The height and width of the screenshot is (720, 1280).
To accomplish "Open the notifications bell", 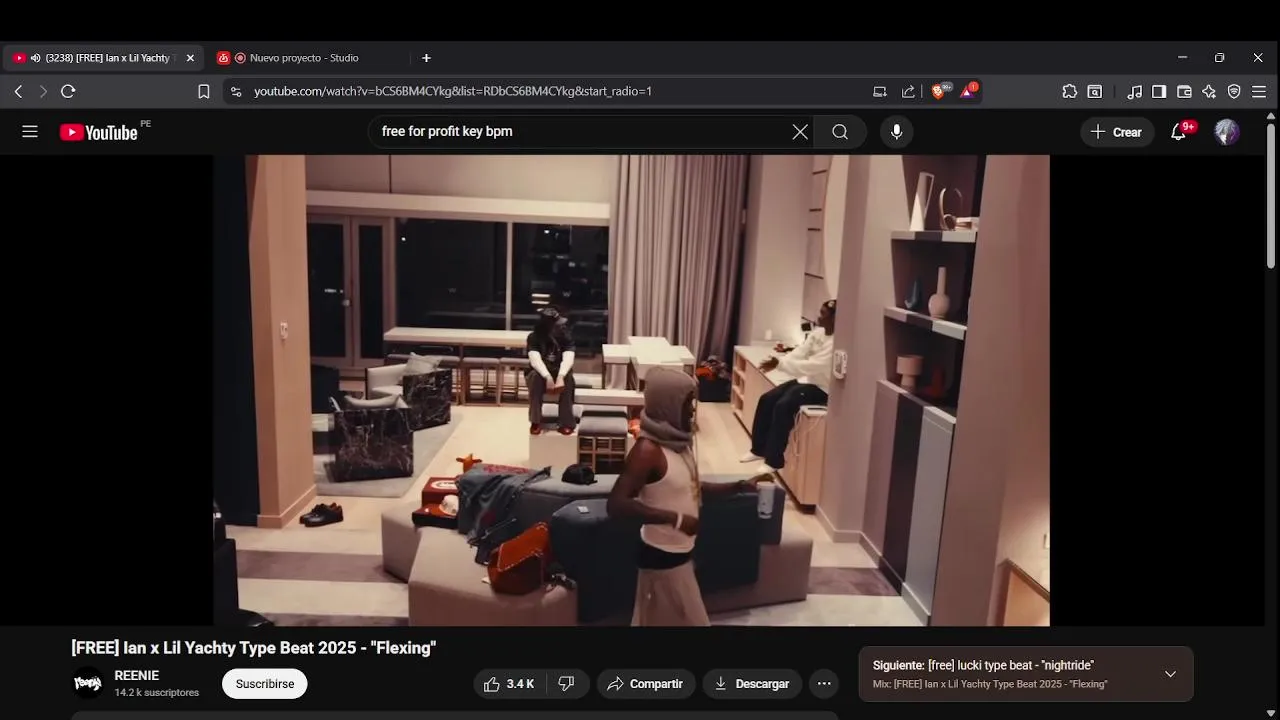I will (x=1179, y=132).
